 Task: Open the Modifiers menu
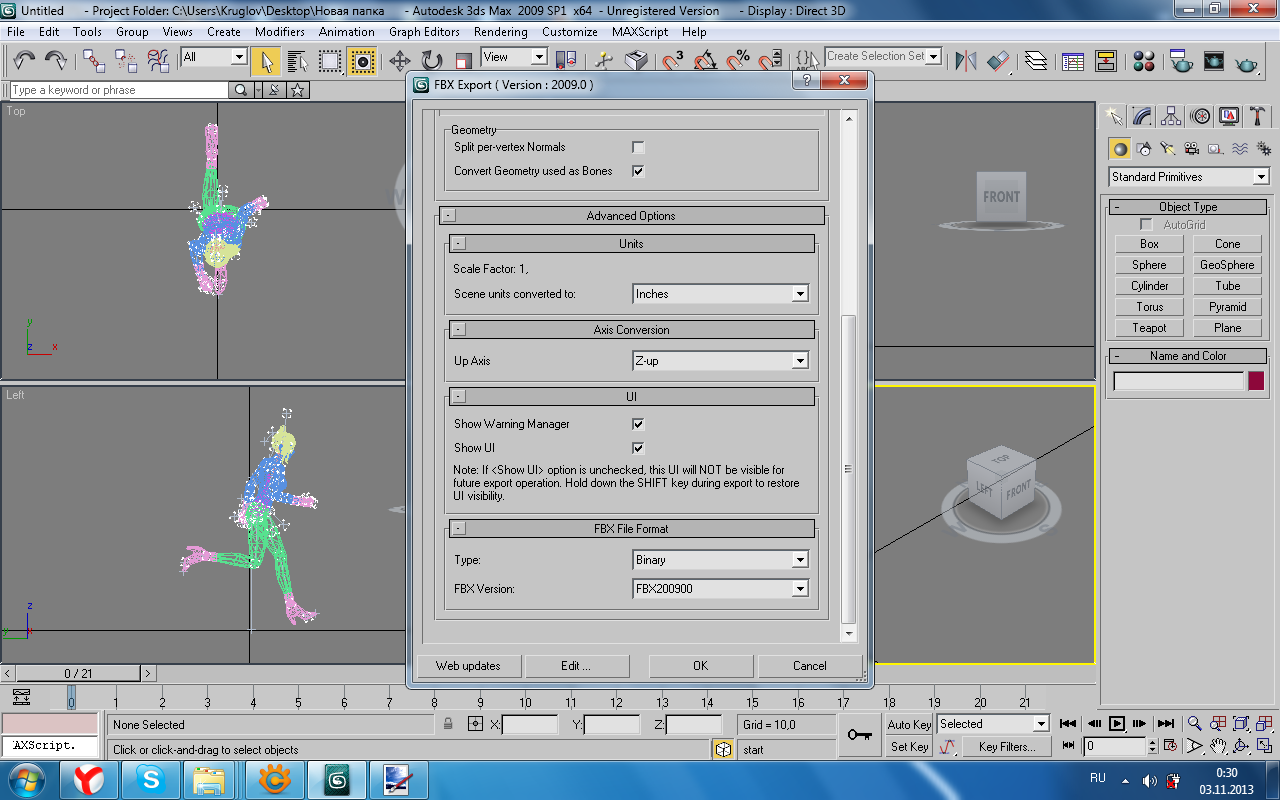pyautogui.click(x=279, y=32)
